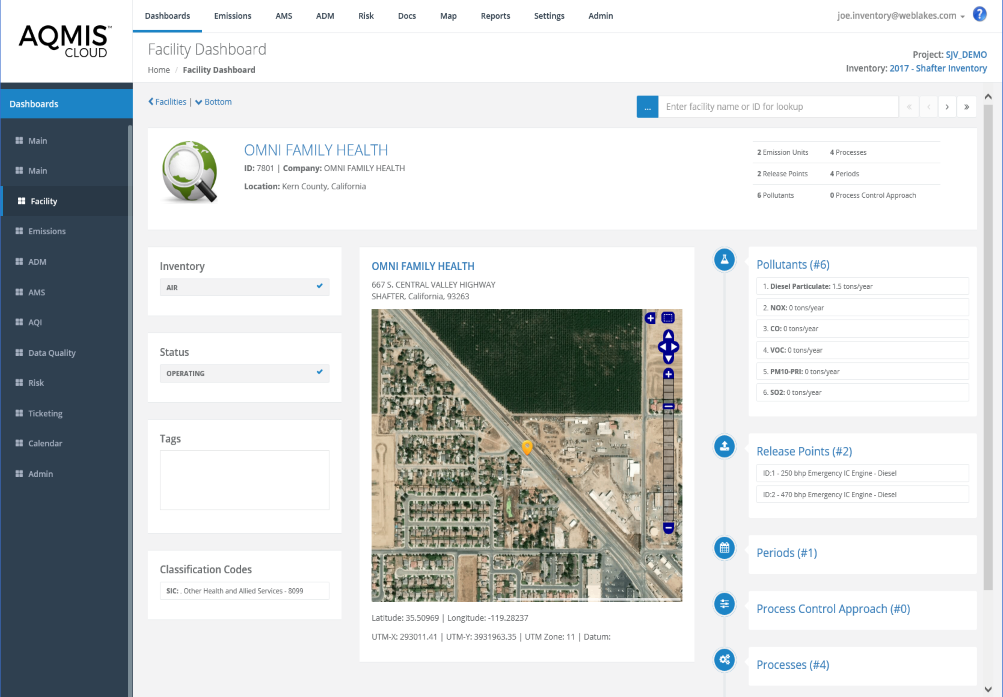Image resolution: width=1003 pixels, height=697 pixels.
Task: Open the SJV_DEMO project link
Action: pos(966,55)
